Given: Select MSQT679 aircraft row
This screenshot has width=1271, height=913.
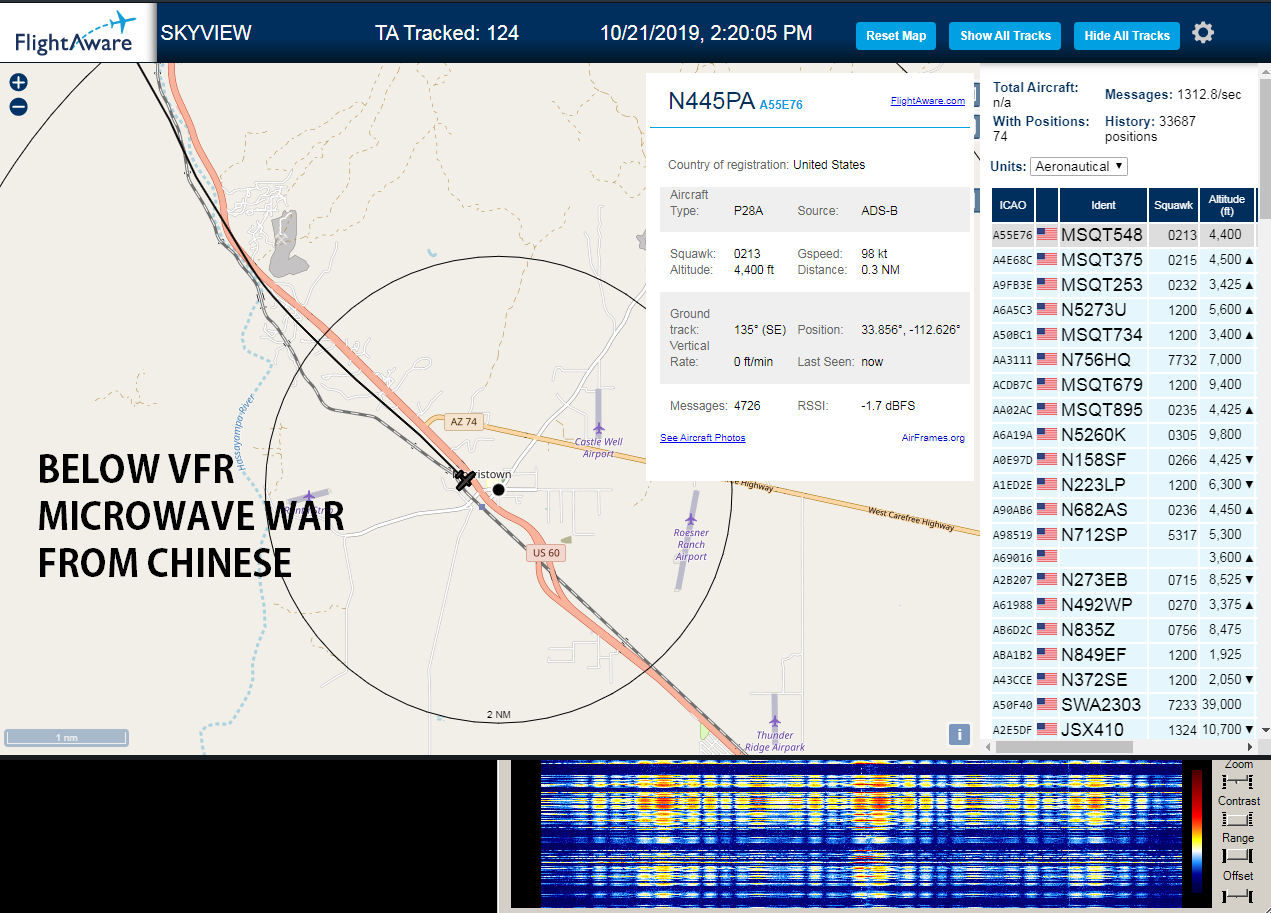Looking at the screenshot, I should 1123,385.
